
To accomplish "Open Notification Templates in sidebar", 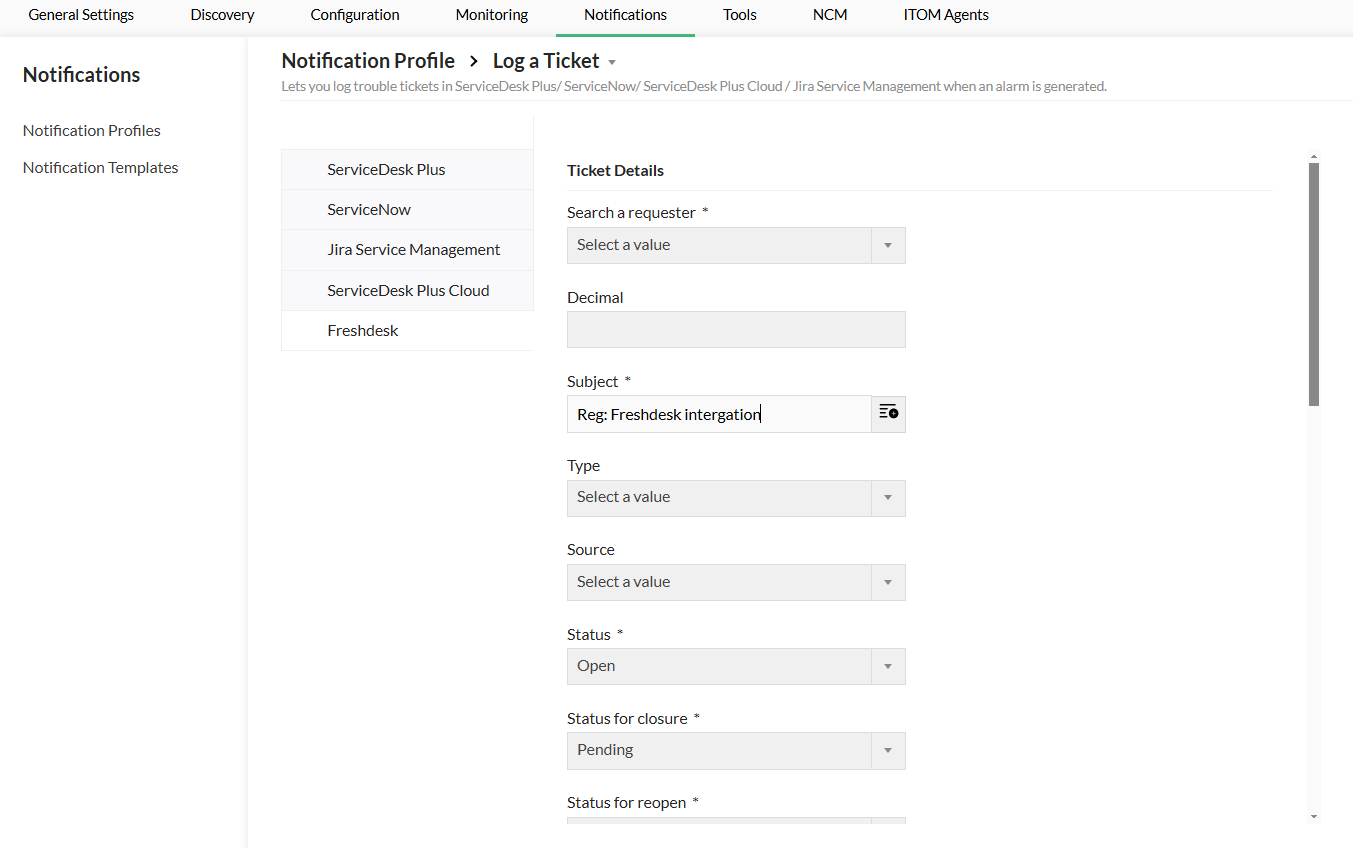I will point(100,168).
